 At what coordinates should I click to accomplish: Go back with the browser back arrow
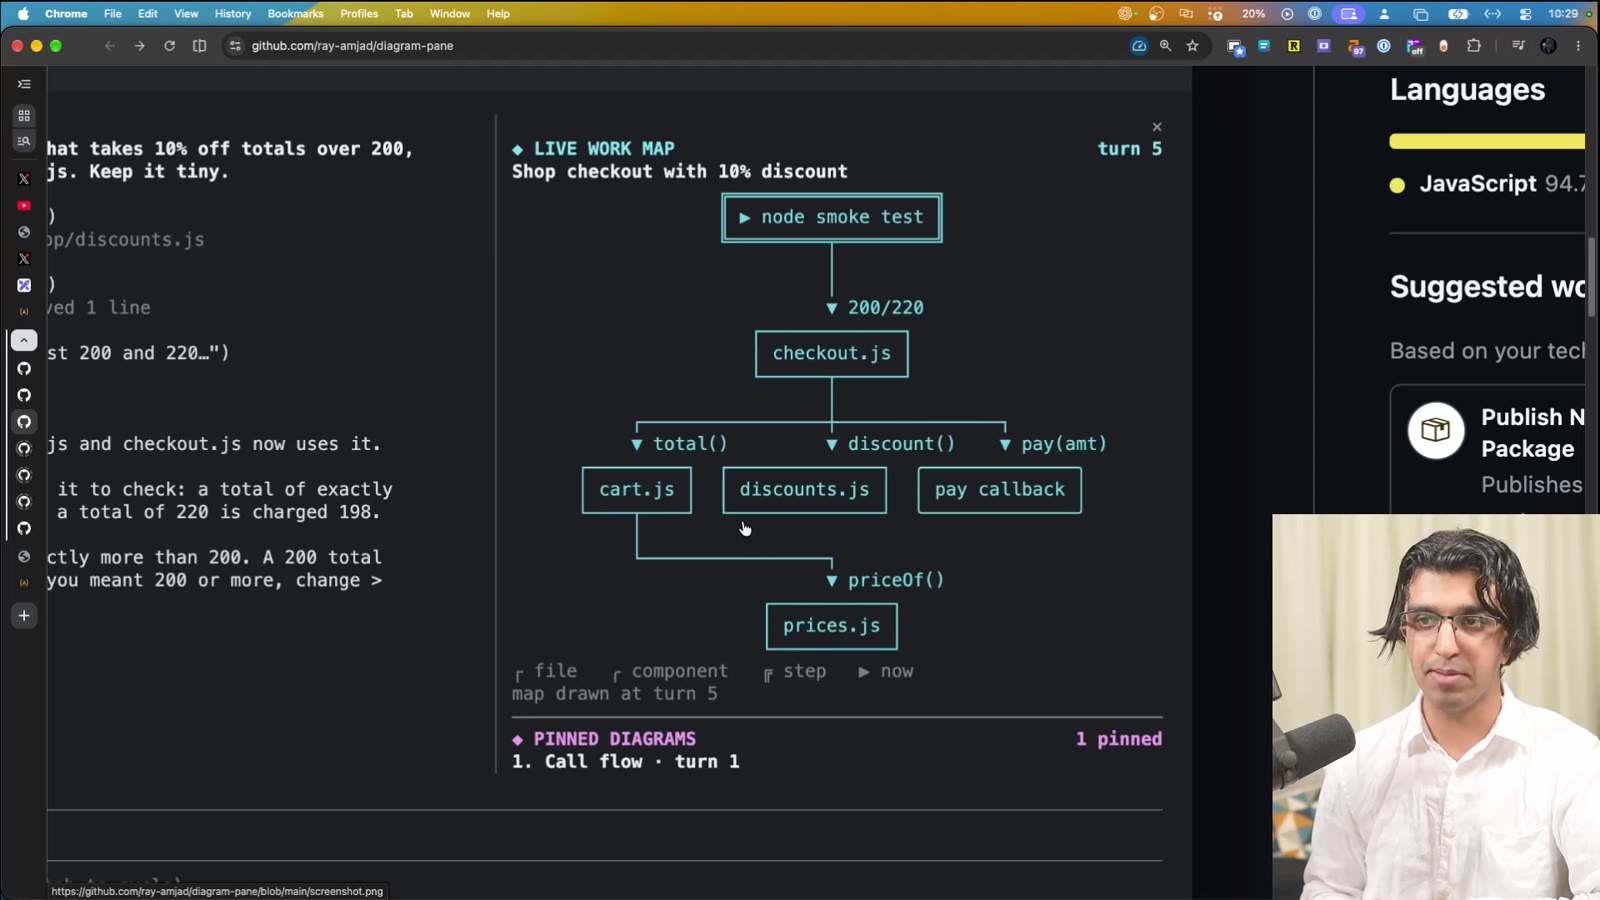[110, 46]
